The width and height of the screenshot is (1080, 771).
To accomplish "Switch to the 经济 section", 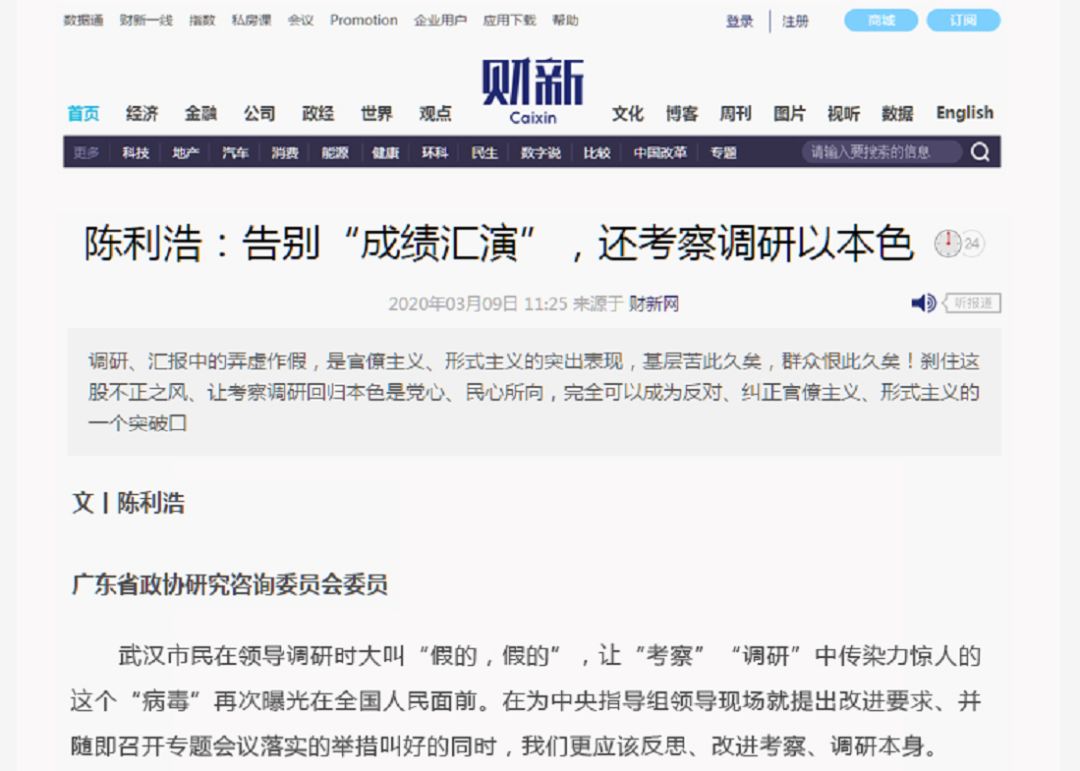I will click(142, 113).
